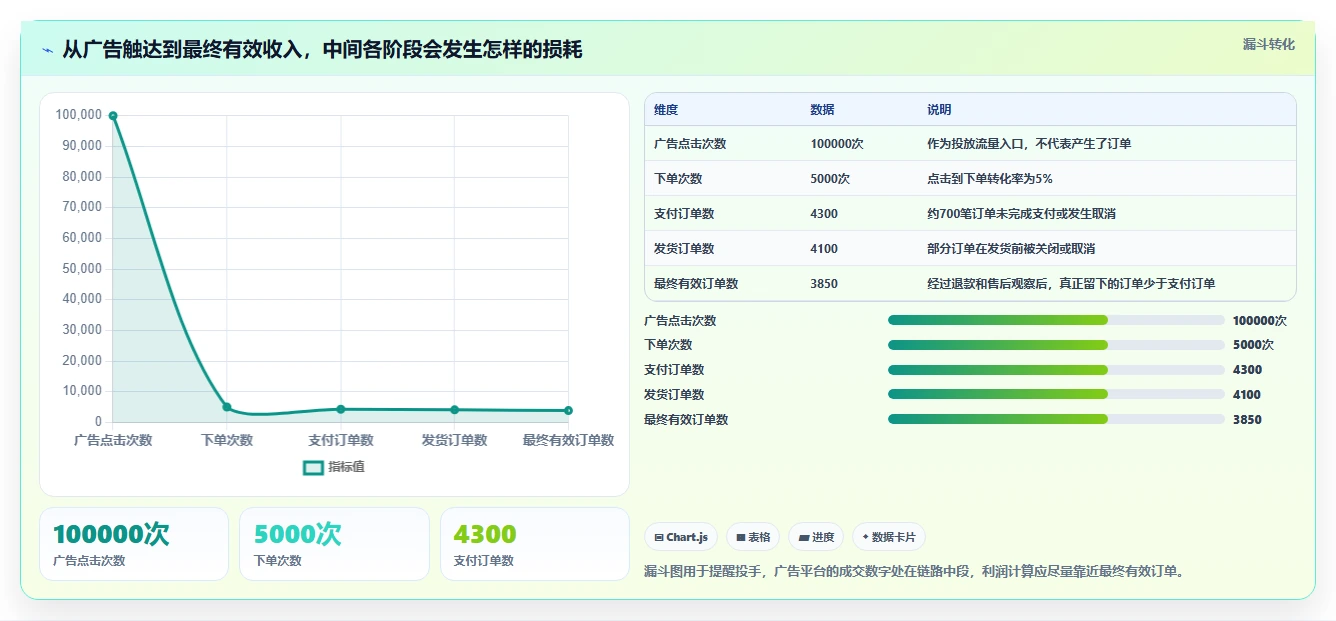Select the 数据卡片 chip

click(889, 537)
